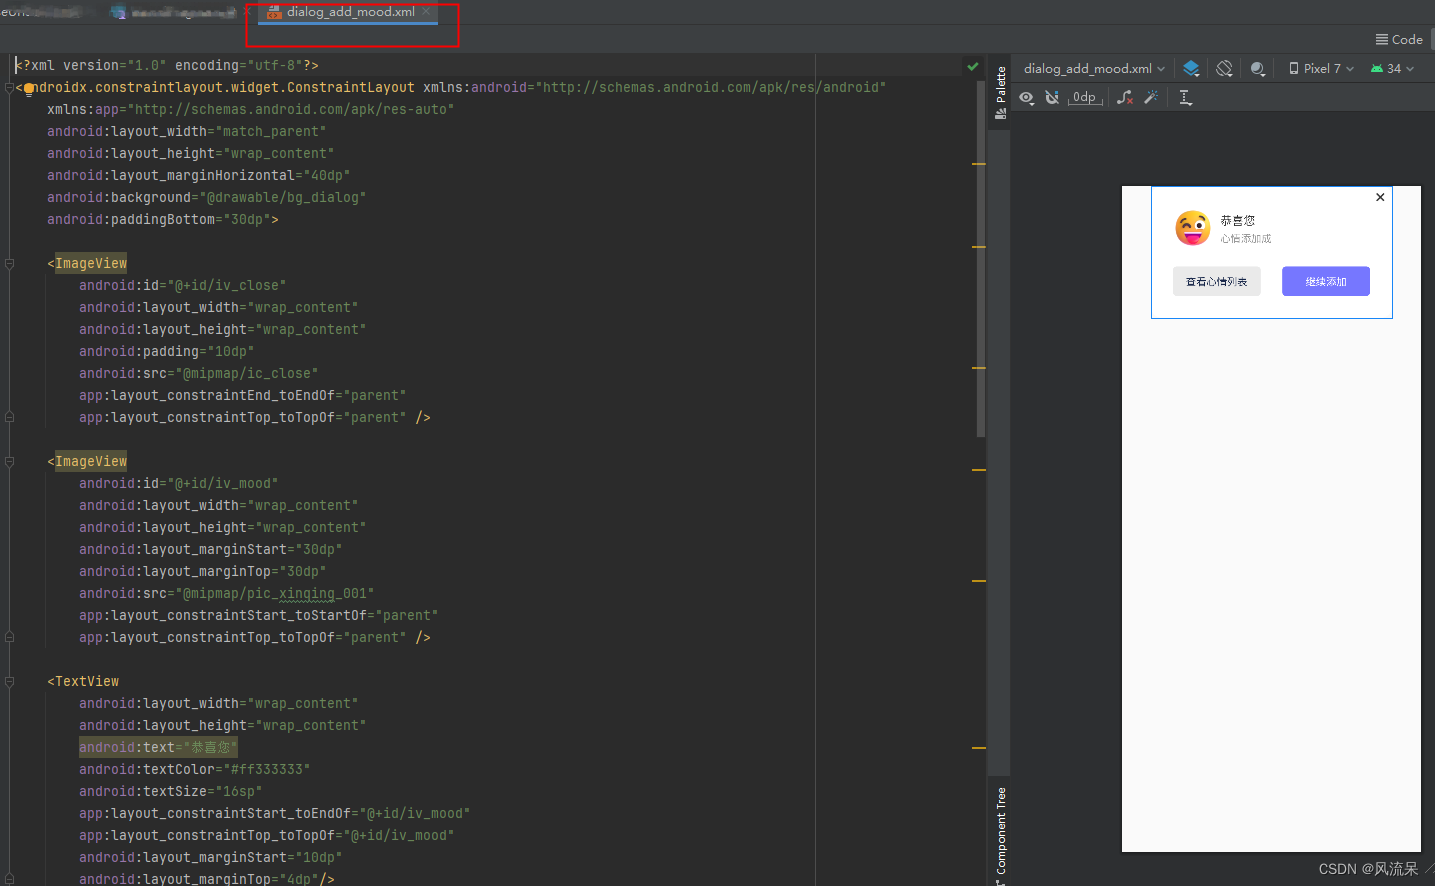Open the Component Tree panel

[x=999, y=831]
